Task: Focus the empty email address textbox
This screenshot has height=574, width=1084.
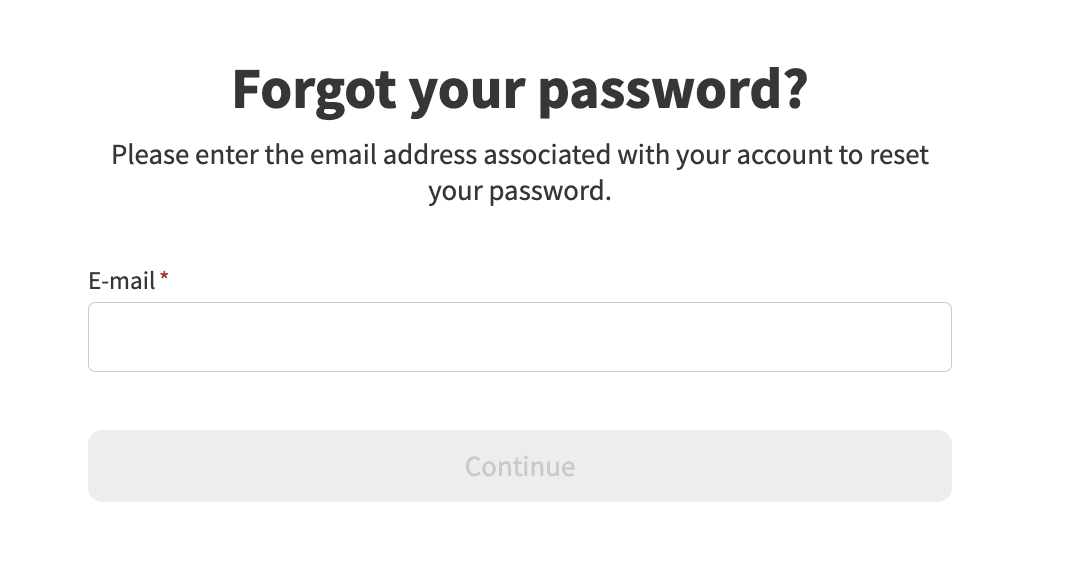Action: [x=520, y=337]
